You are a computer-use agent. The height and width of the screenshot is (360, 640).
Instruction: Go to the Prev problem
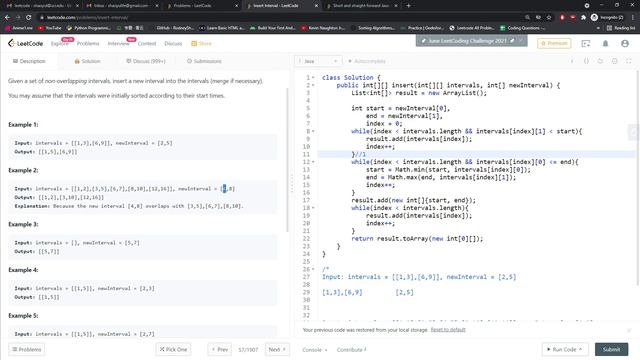coord(220,349)
